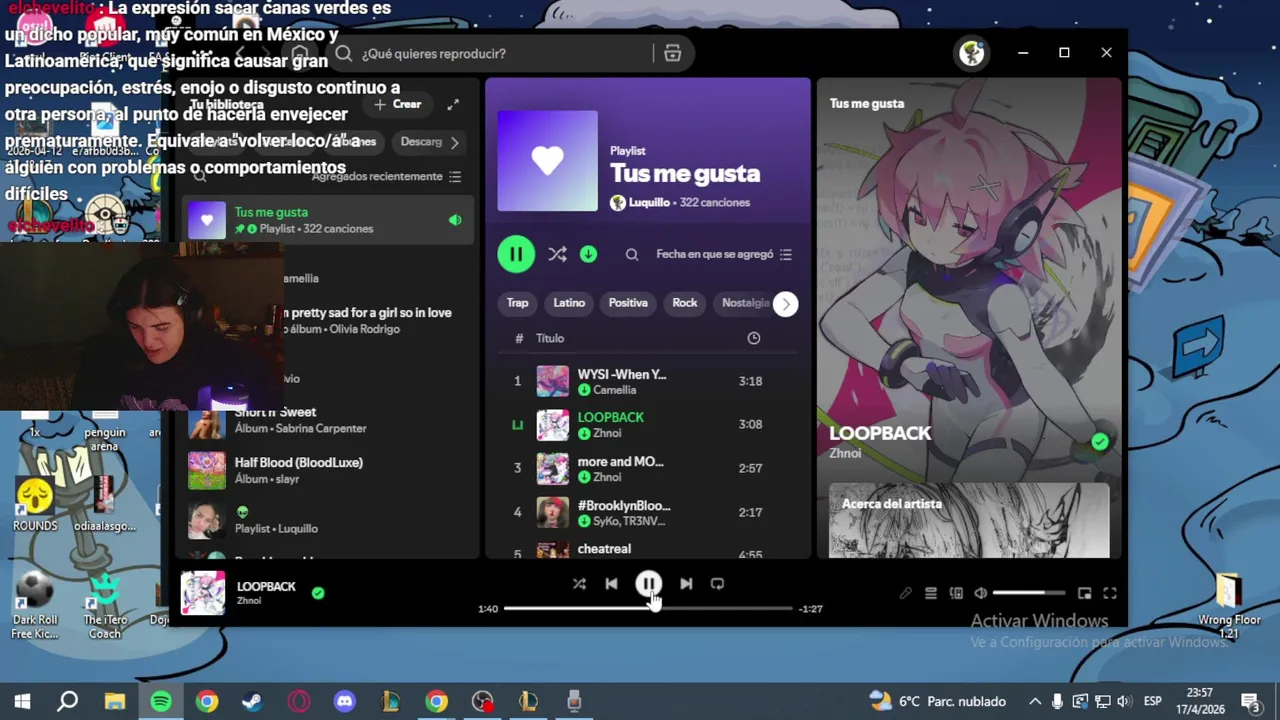This screenshot has height=720, width=1280.
Task: Select the Descarg filter chip in library
Action: point(421,142)
